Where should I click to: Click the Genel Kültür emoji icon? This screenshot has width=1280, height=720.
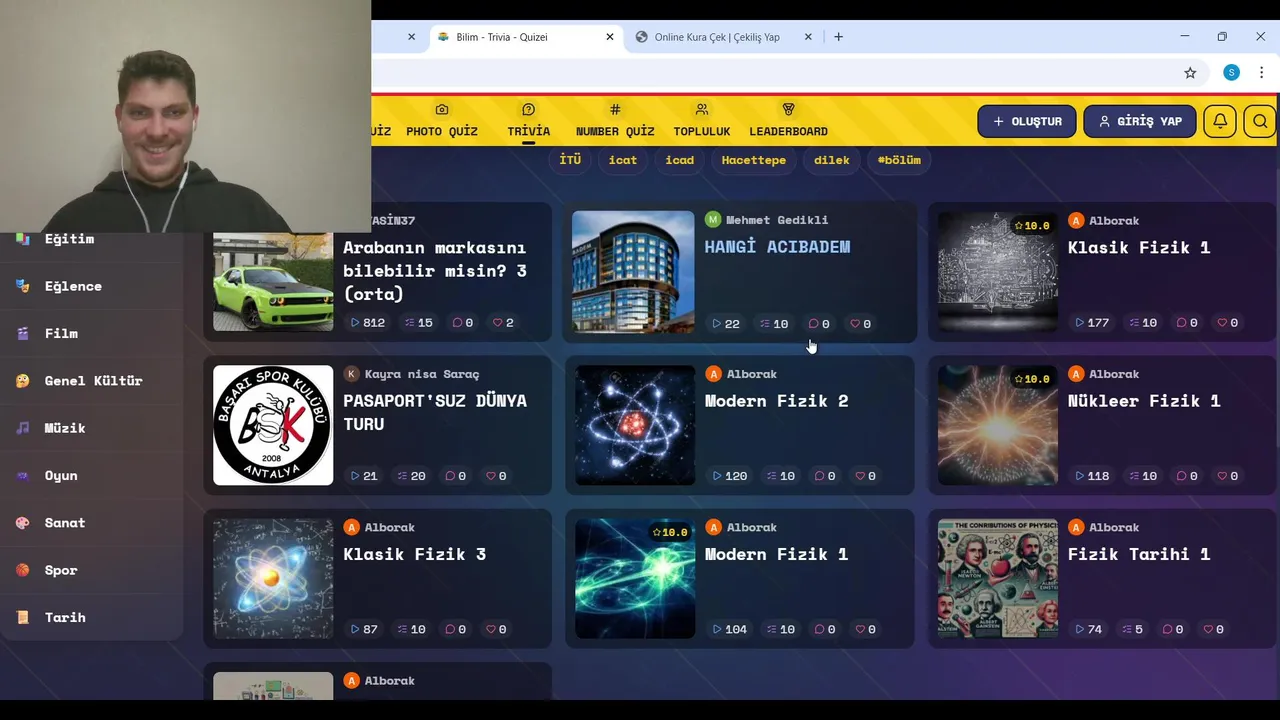[x=23, y=381]
